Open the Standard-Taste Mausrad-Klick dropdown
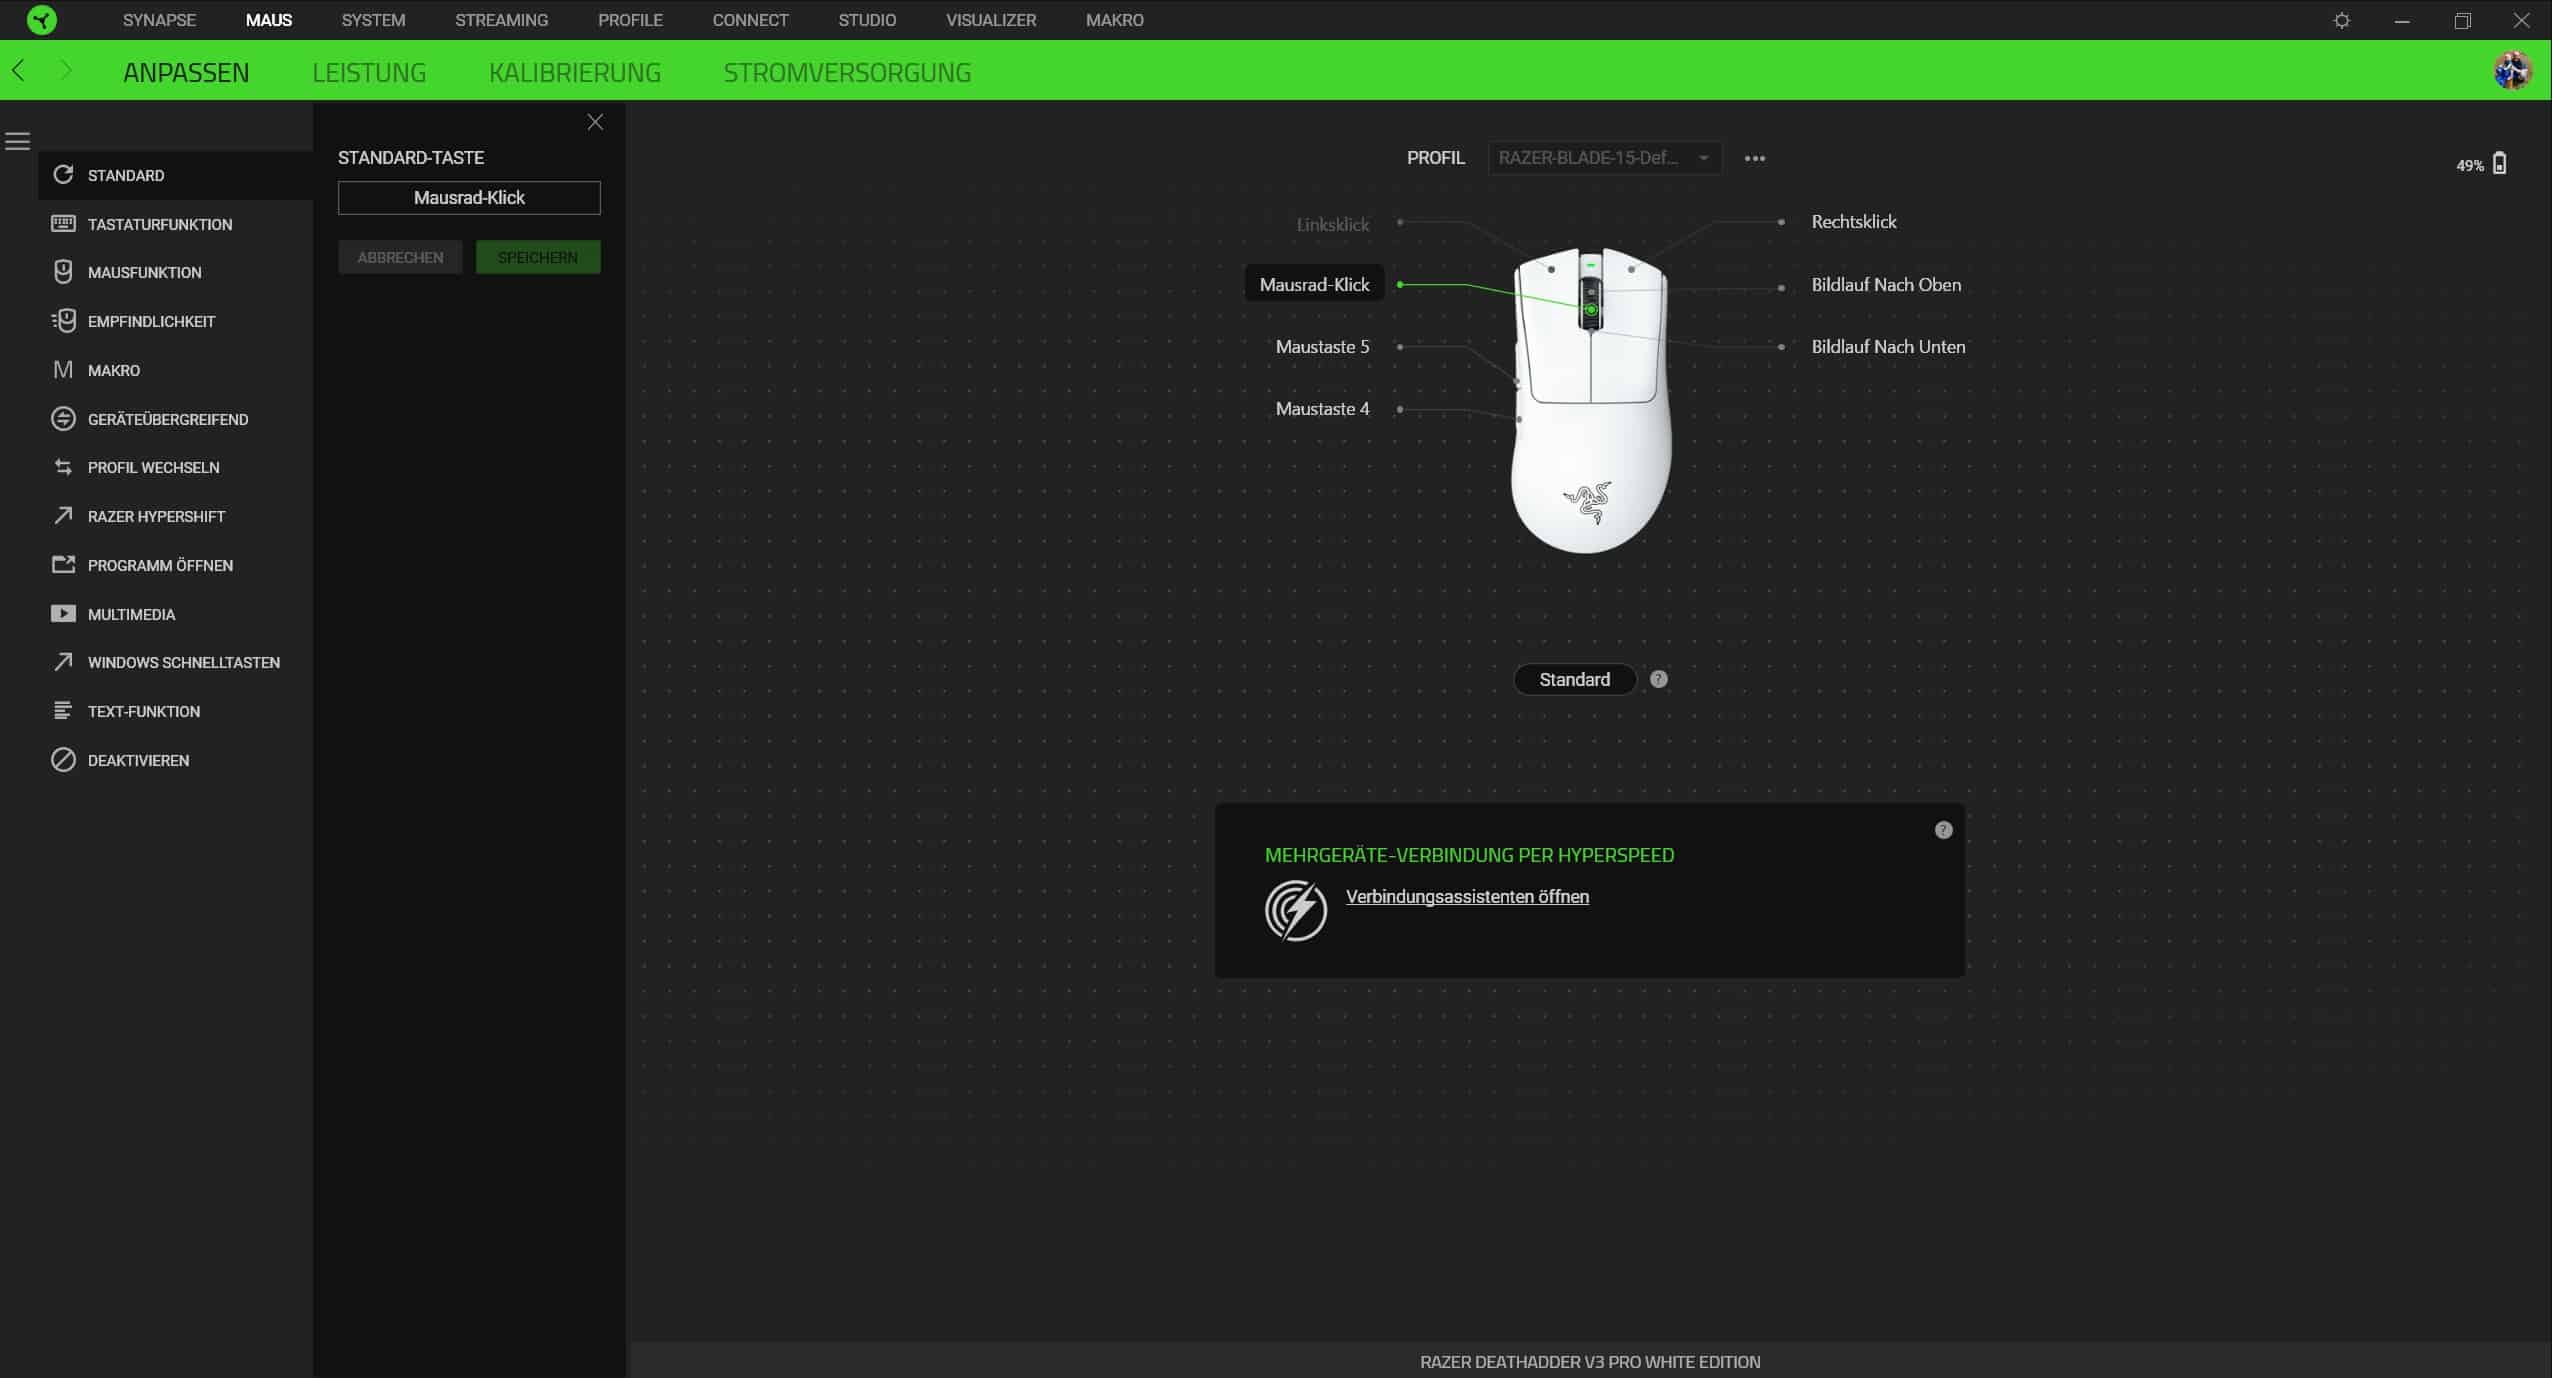 pyautogui.click(x=469, y=198)
